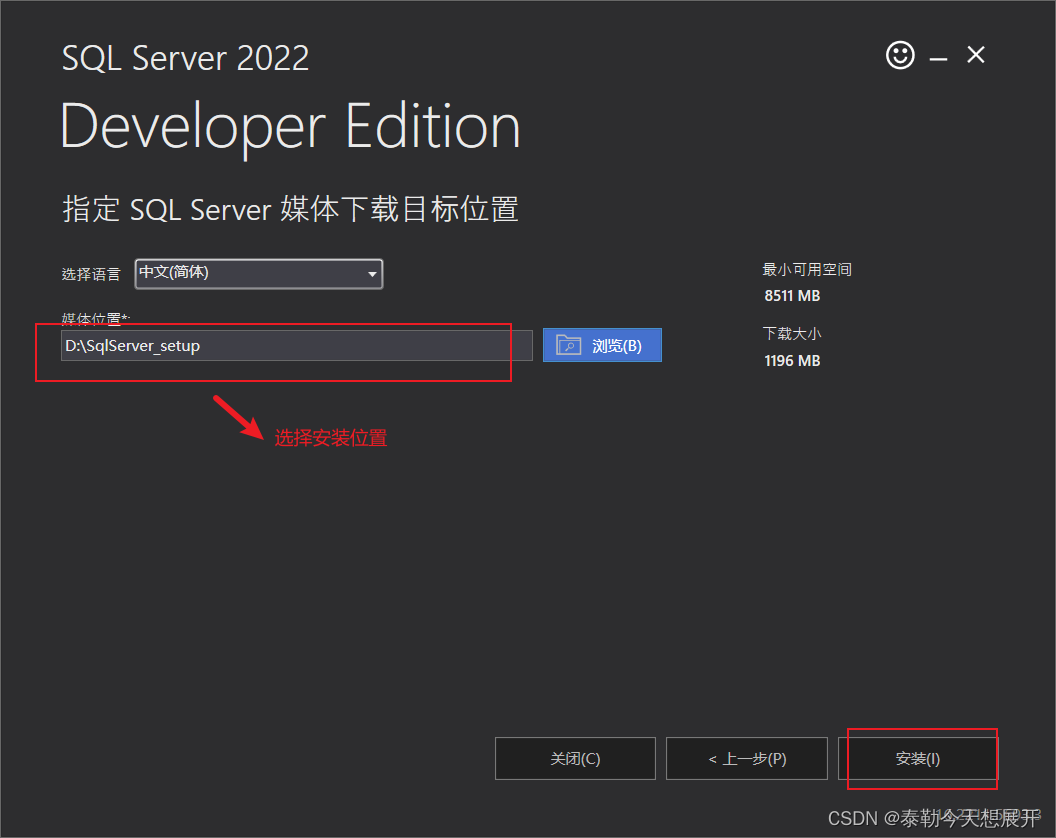Screen dimensions: 1056x838
Task: Minimize the SQL Server installer window
Action: (938, 59)
